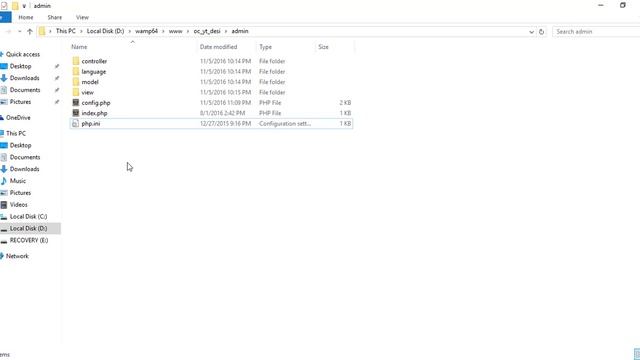The width and height of the screenshot is (640, 360).
Task: Click index.php size '1 KB' cell
Action: pos(345,113)
